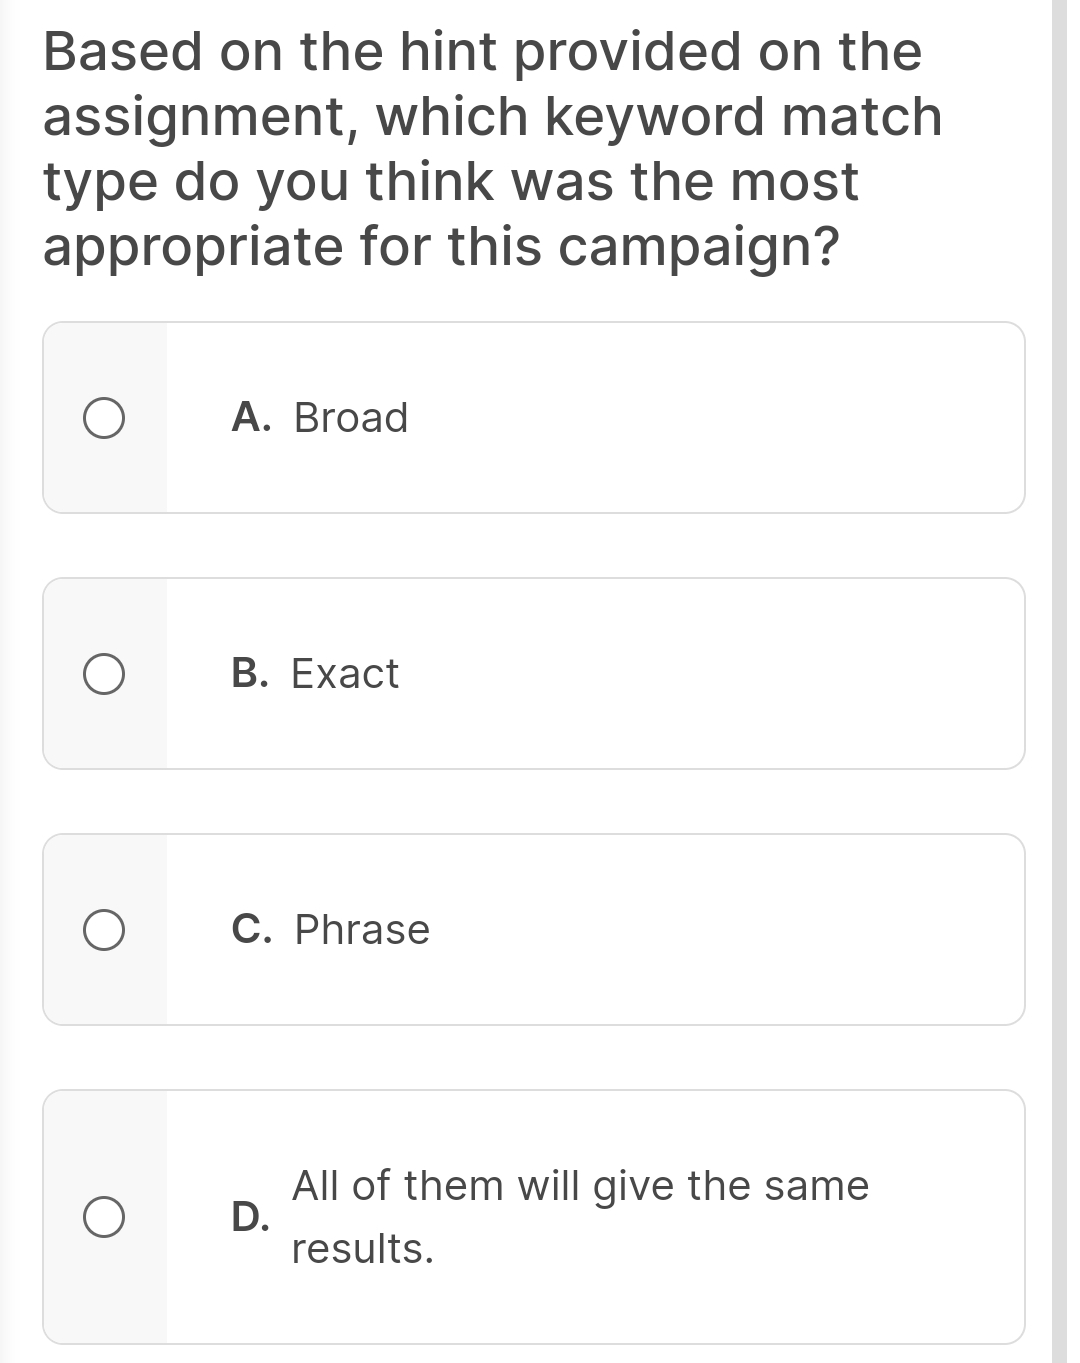This screenshot has height=1363, width=1080.
Task: Select the 'C. Phrase' label text
Action: pos(330,931)
